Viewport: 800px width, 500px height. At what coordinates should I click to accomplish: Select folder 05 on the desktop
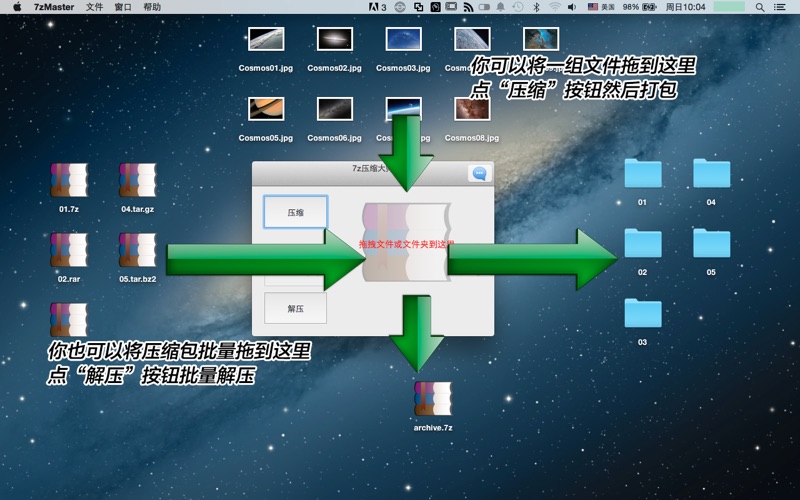point(711,243)
